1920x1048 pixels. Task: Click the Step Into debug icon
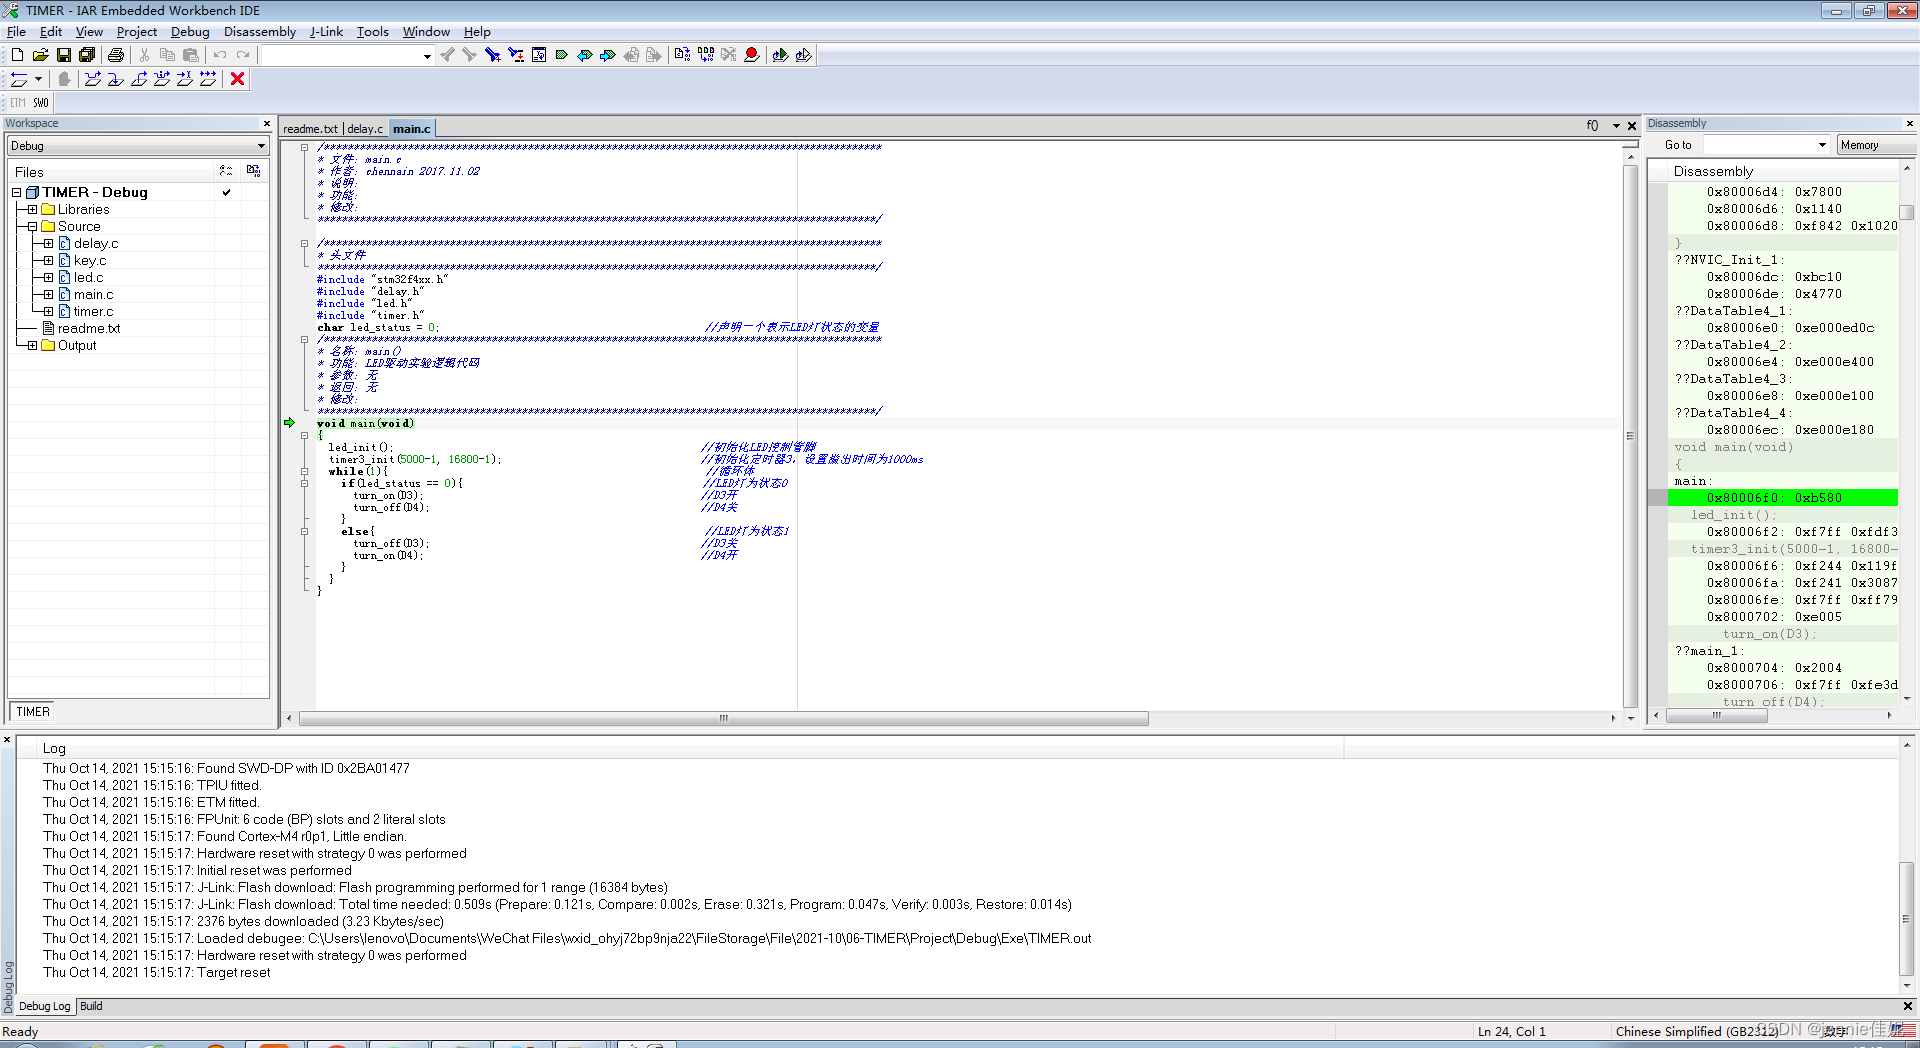click(116, 79)
